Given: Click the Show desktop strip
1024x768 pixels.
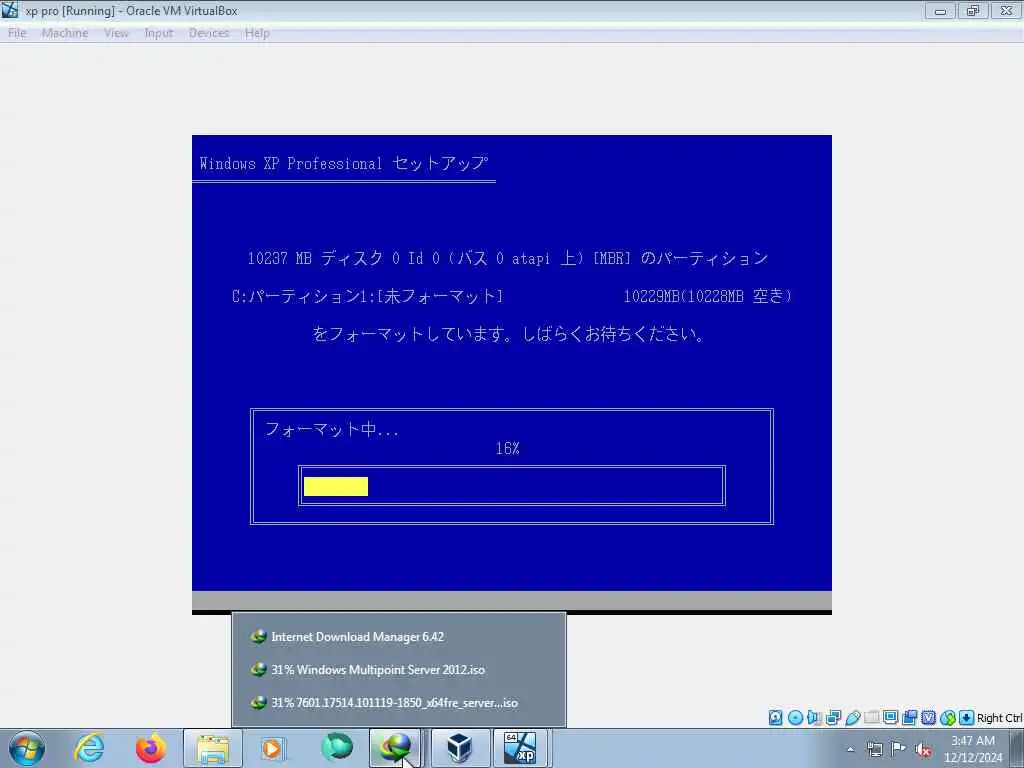Looking at the screenshot, I should 1017,749.
